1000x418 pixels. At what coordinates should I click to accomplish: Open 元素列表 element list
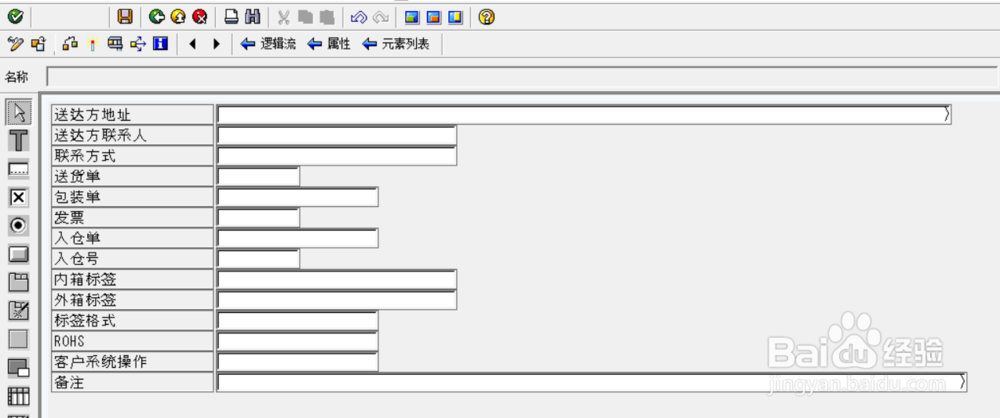click(395, 44)
